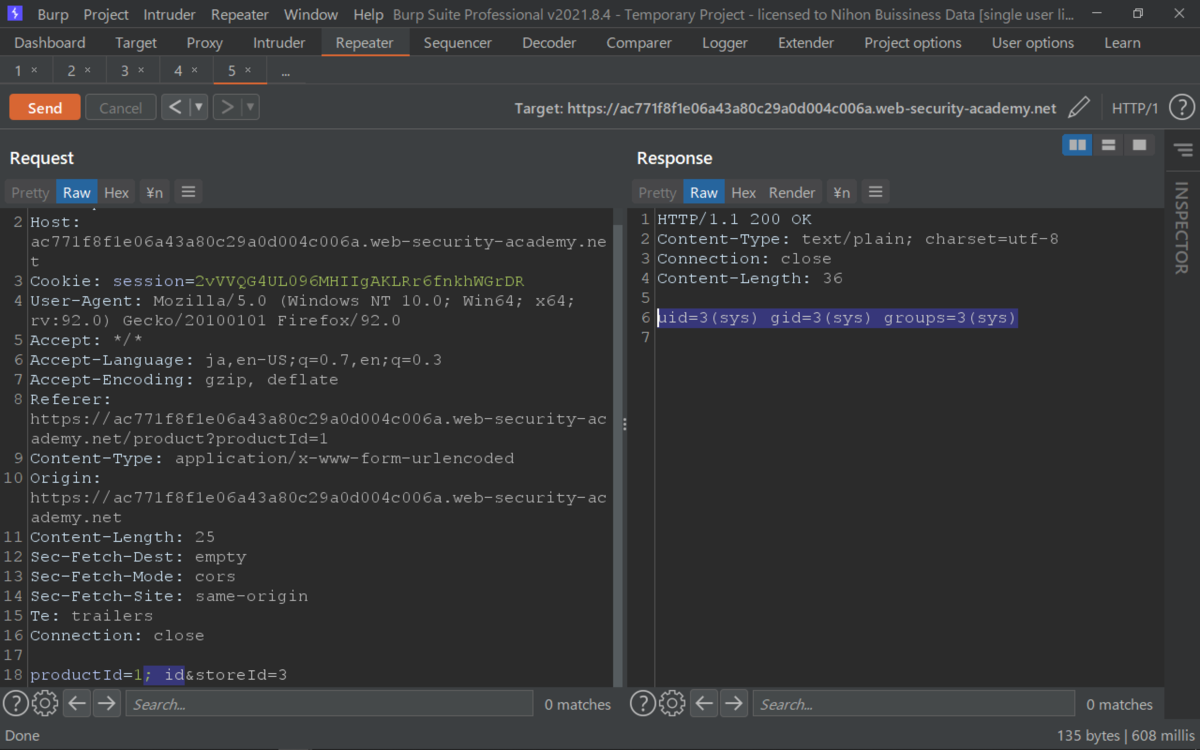Switch to the Dashboard tab

(50, 43)
